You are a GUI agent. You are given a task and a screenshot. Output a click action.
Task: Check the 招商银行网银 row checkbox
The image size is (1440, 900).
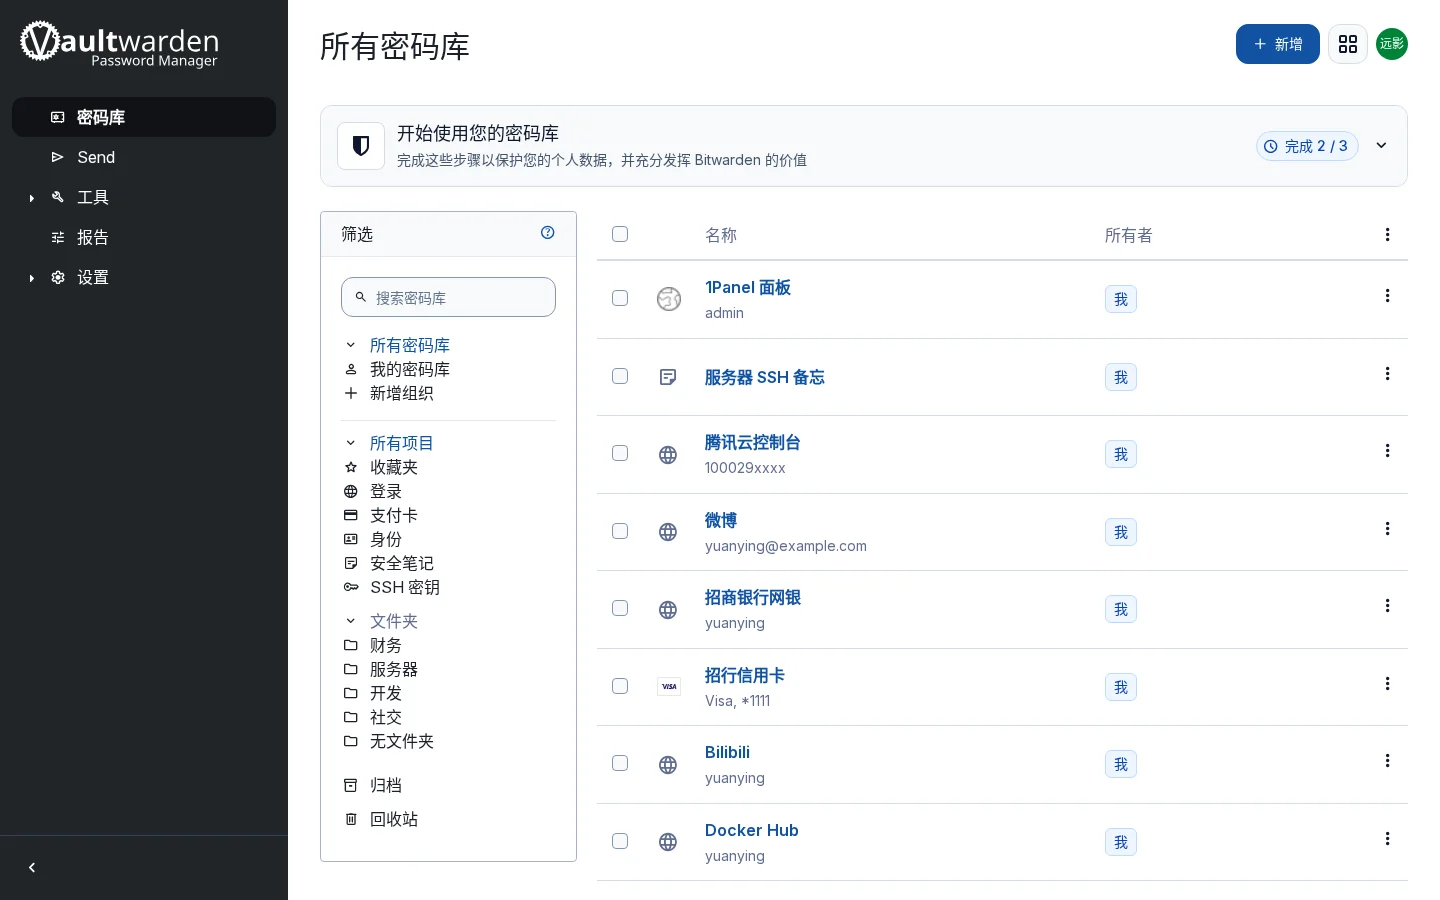pos(620,608)
